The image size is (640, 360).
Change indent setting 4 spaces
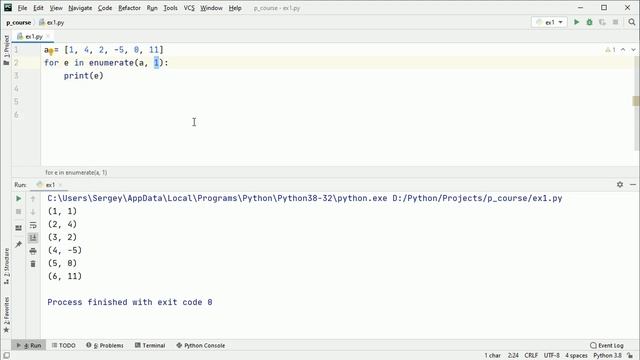(576, 356)
